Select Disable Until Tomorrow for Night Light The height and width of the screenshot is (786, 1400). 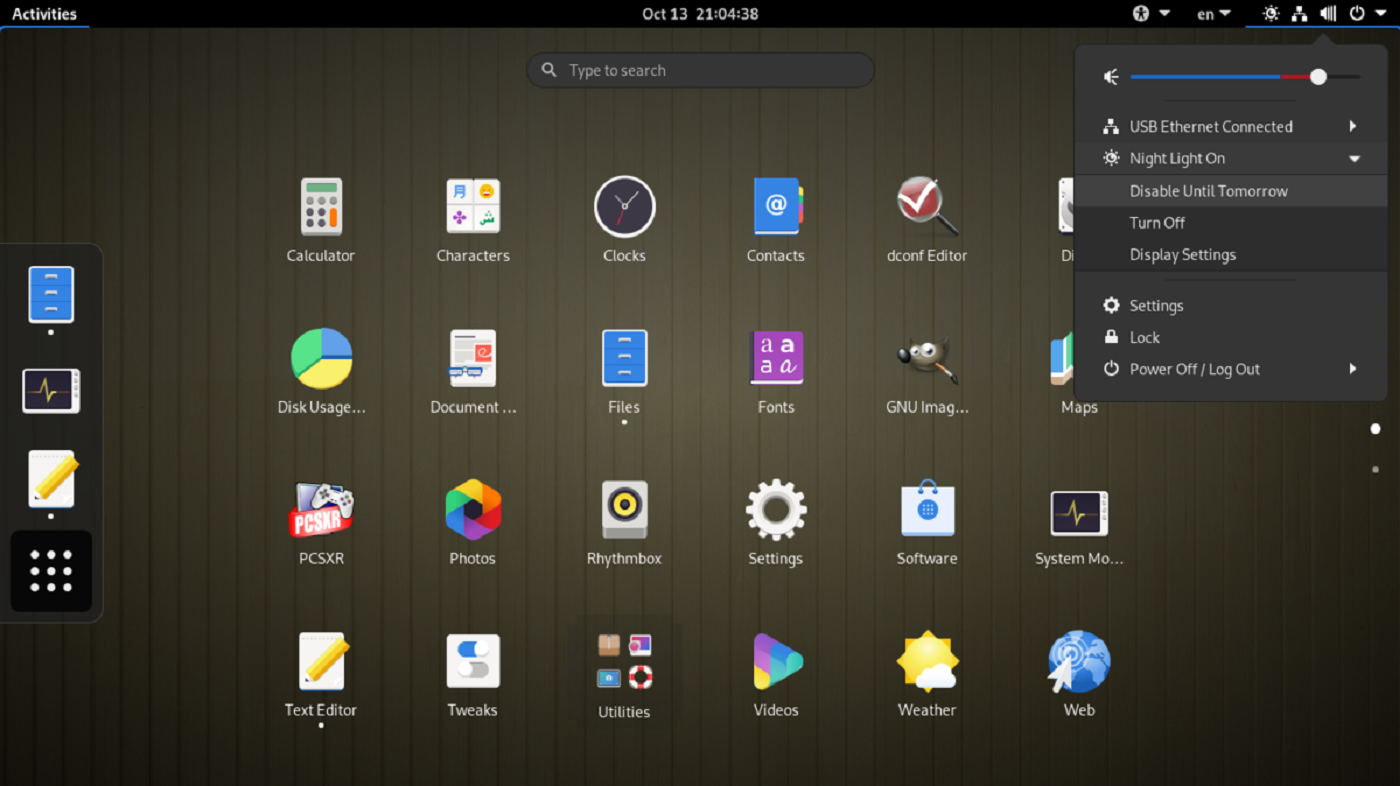pyautogui.click(x=1208, y=190)
